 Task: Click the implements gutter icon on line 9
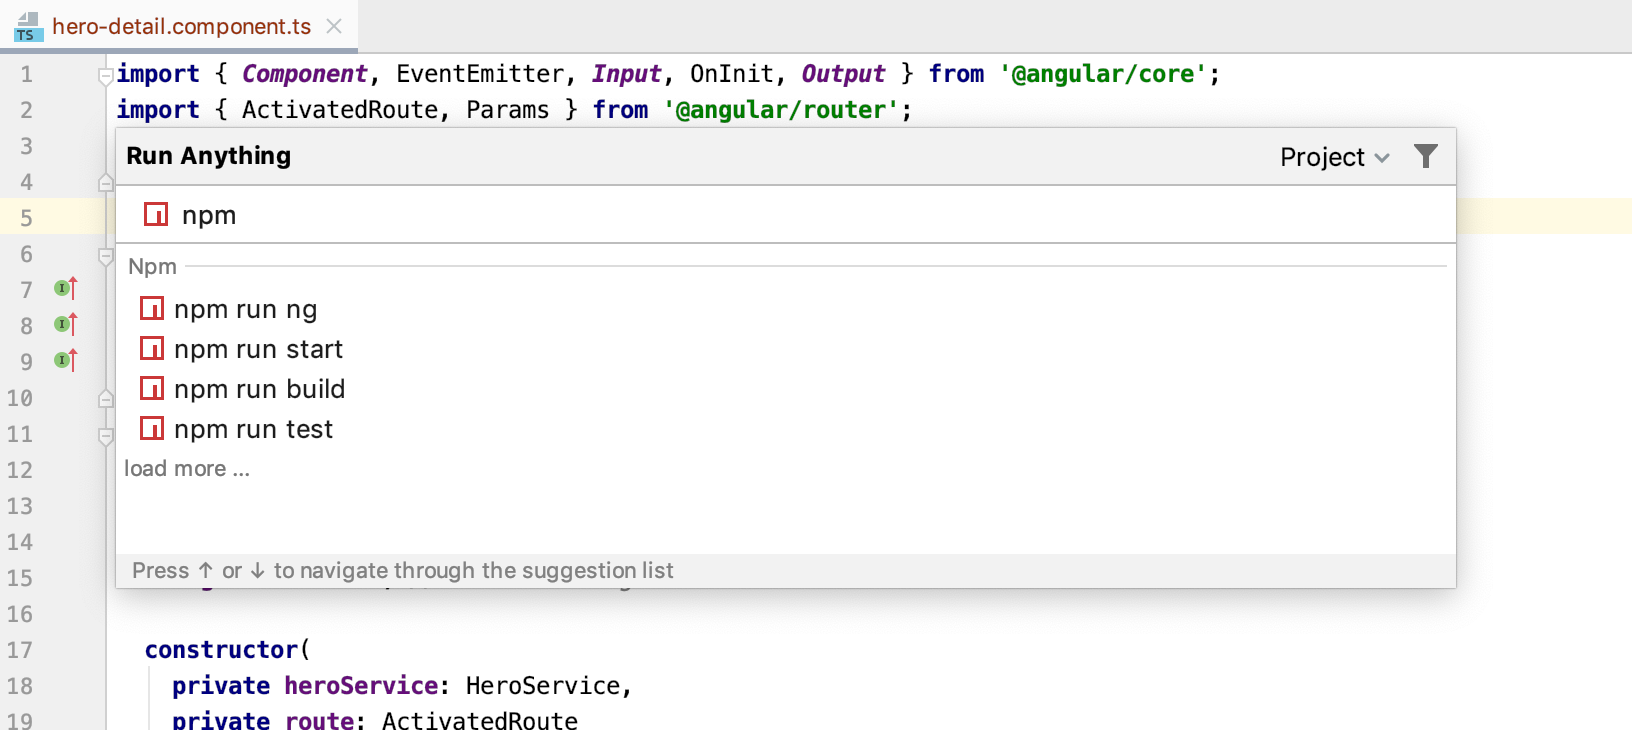click(x=65, y=361)
